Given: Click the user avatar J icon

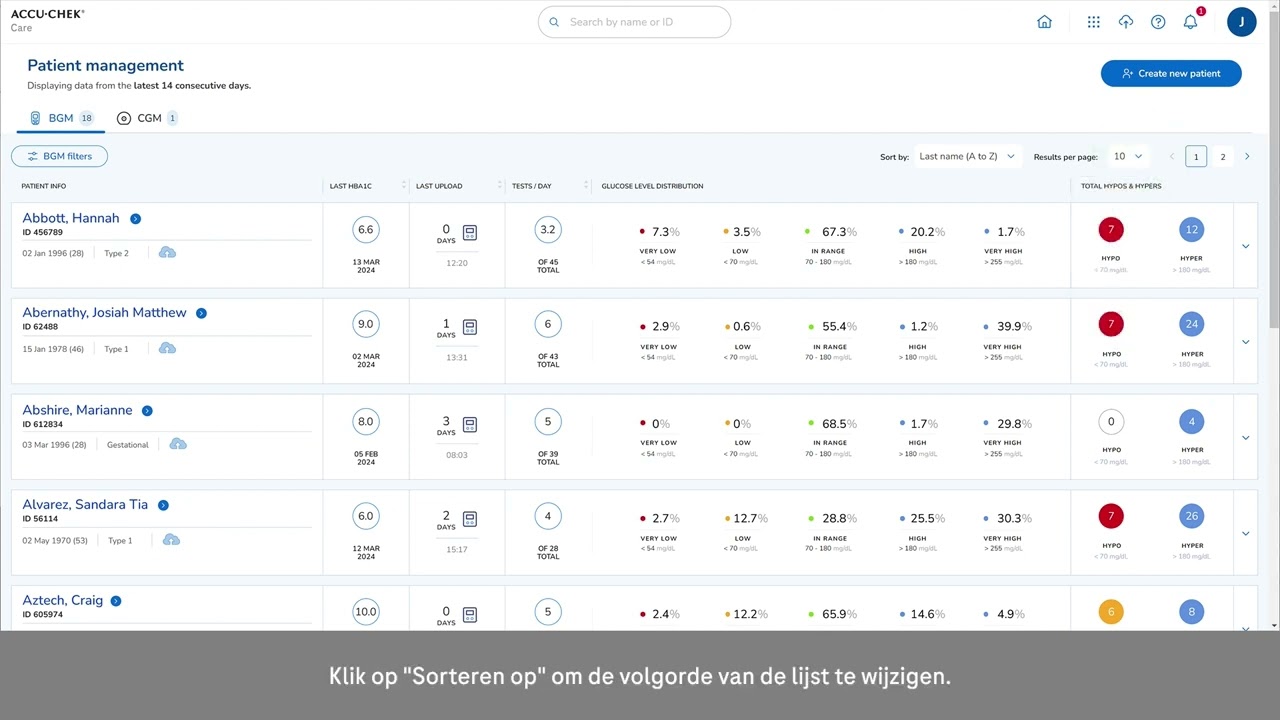Looking at the screenshot, I should click(x=1241, y=22).
